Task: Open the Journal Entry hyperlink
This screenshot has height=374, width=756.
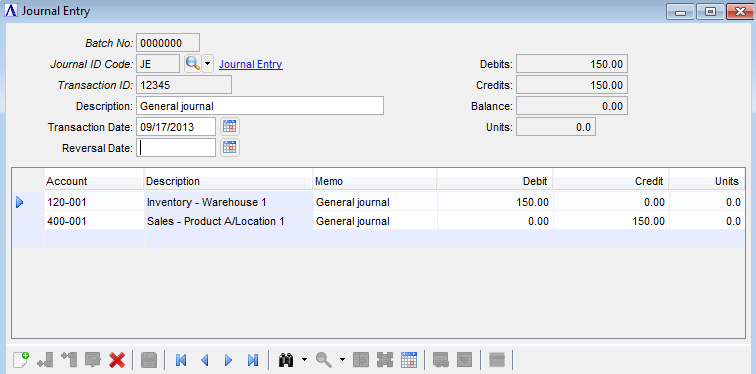Action: pos(251,64)
